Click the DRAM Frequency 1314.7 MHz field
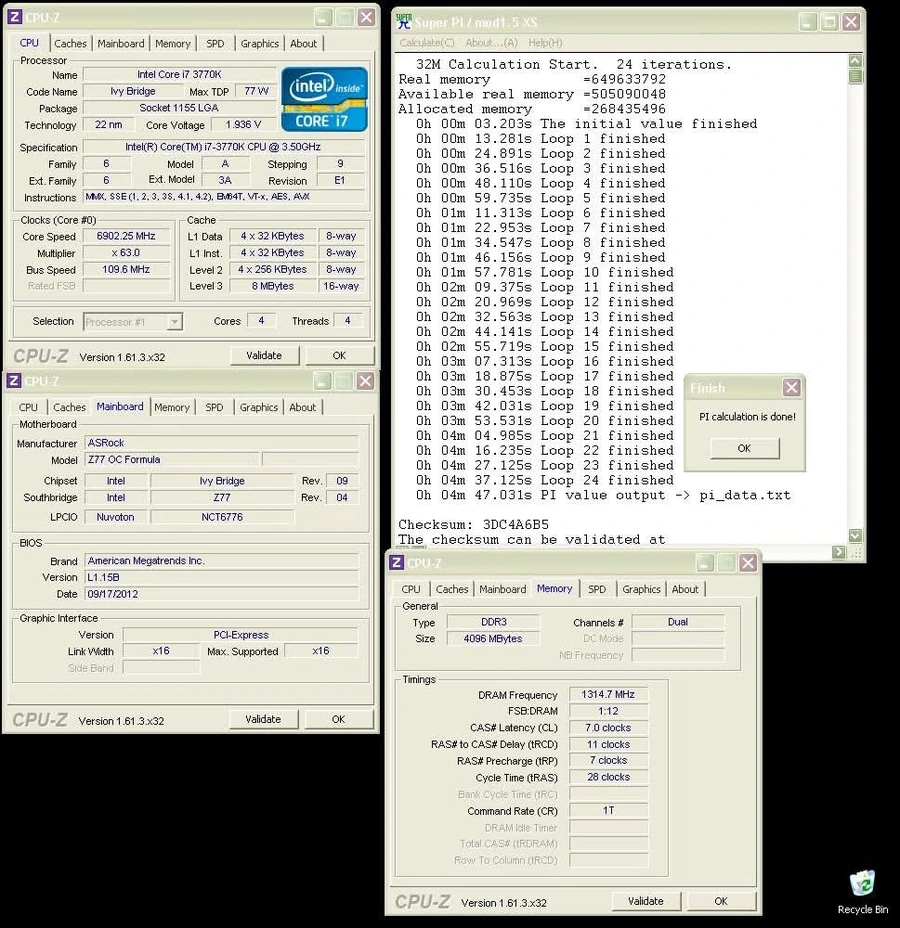 (x=608, y=694)
